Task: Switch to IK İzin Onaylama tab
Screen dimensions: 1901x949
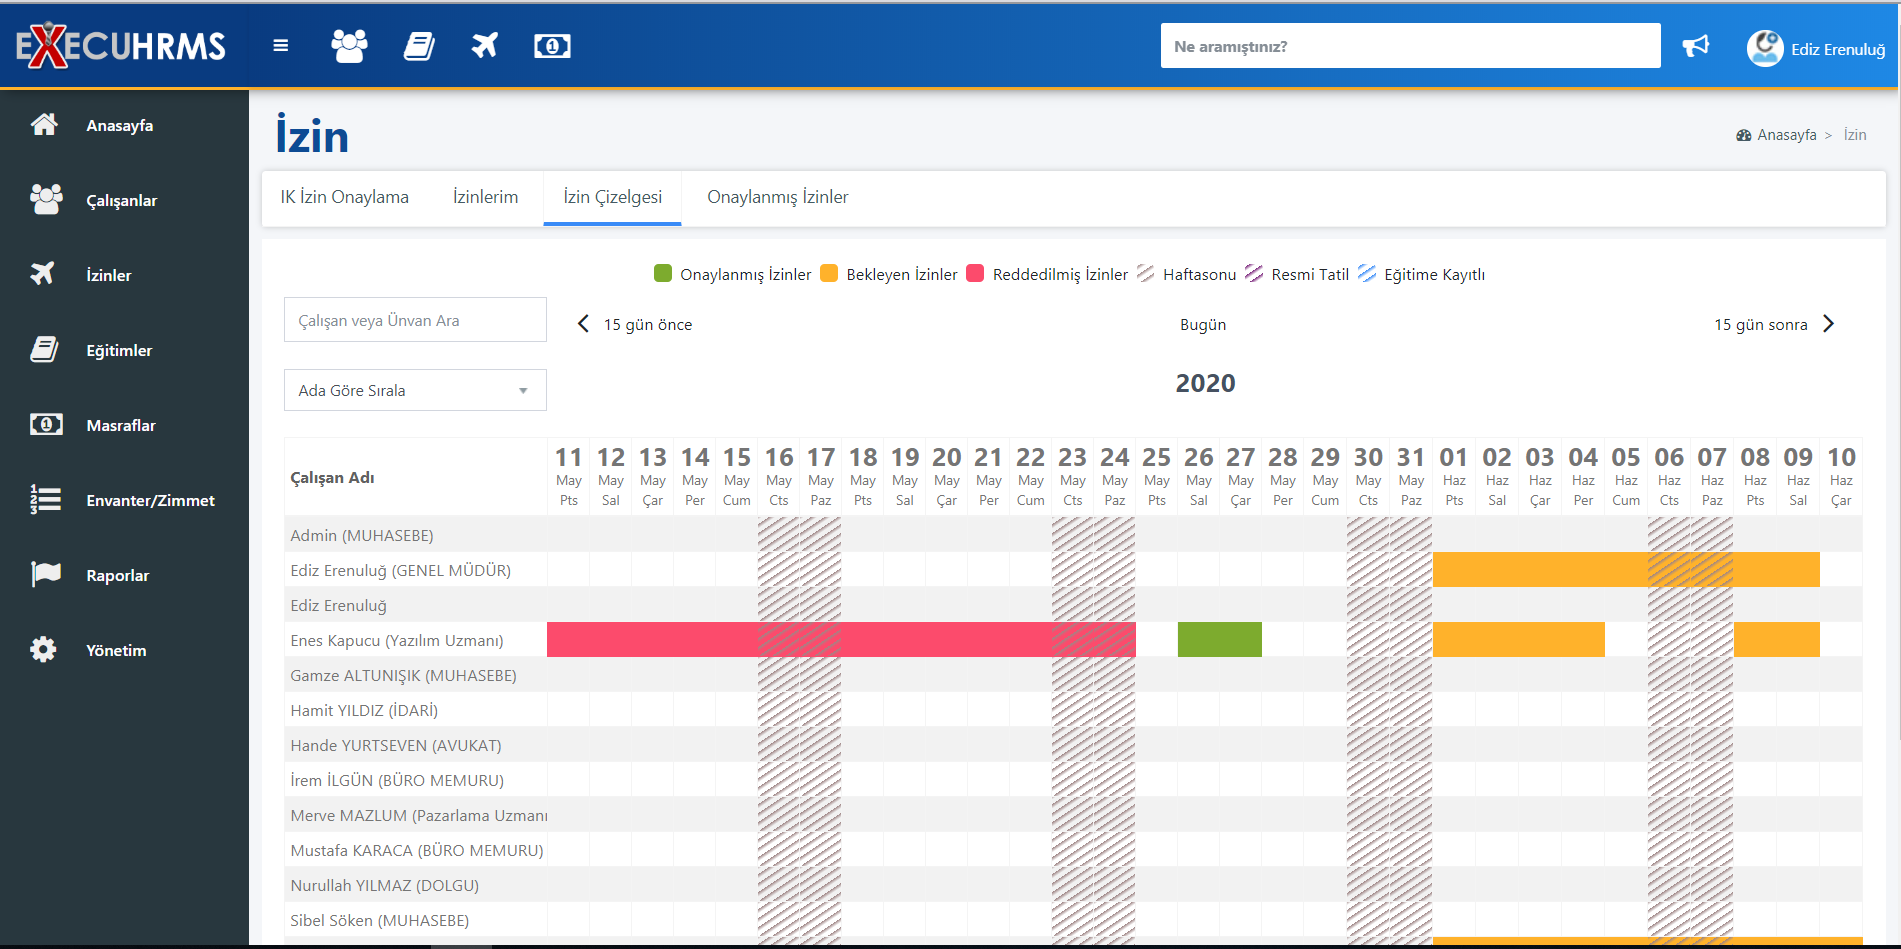Action: coord(344,197)
